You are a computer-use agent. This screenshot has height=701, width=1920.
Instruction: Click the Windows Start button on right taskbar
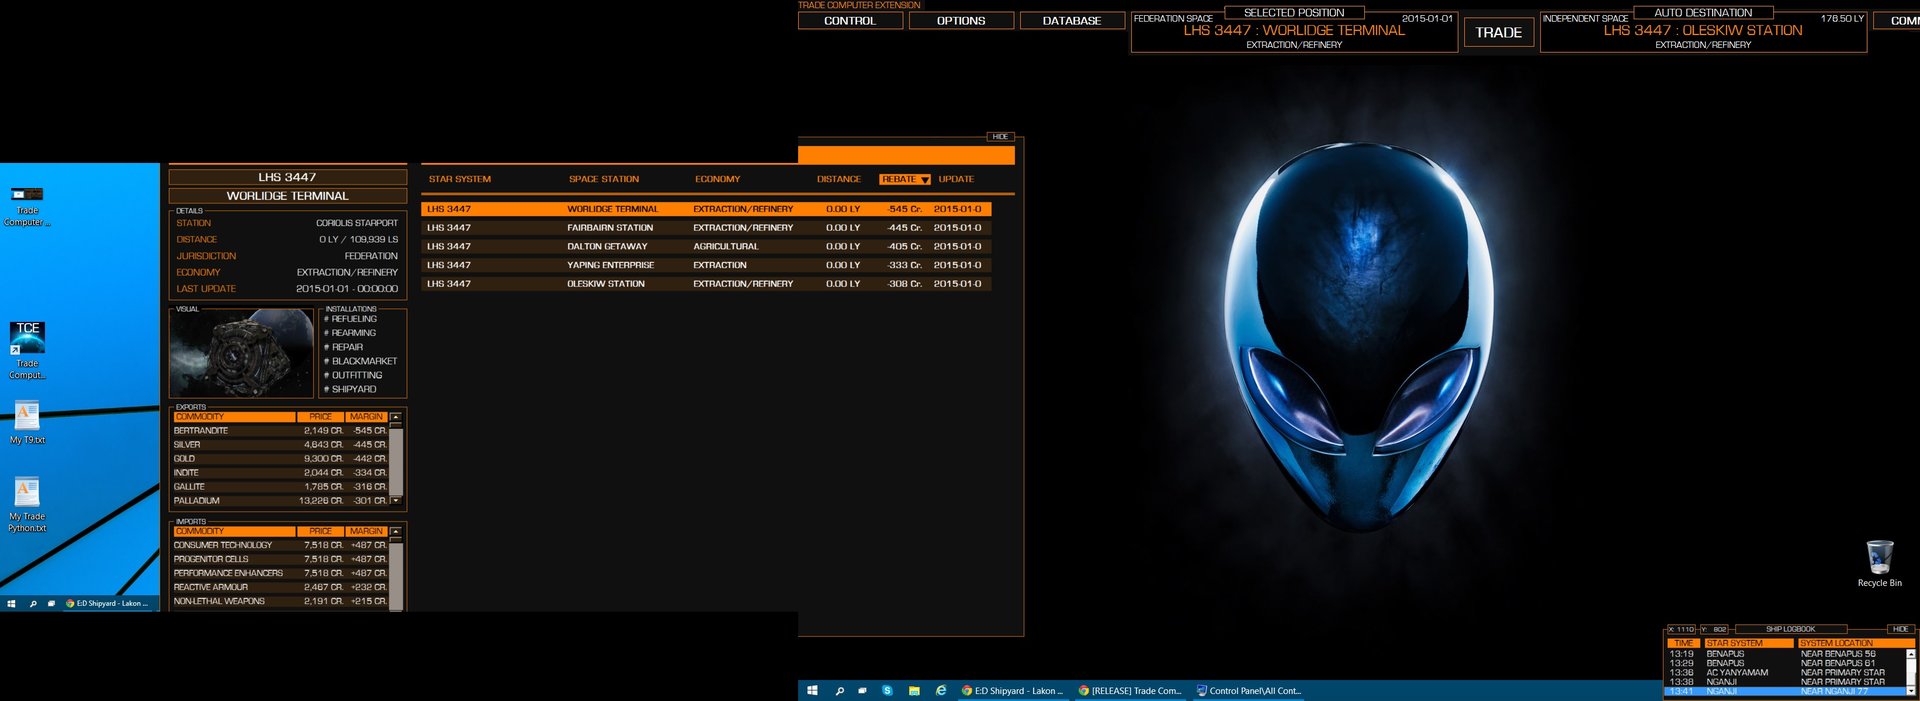click(x=812, y=690)
